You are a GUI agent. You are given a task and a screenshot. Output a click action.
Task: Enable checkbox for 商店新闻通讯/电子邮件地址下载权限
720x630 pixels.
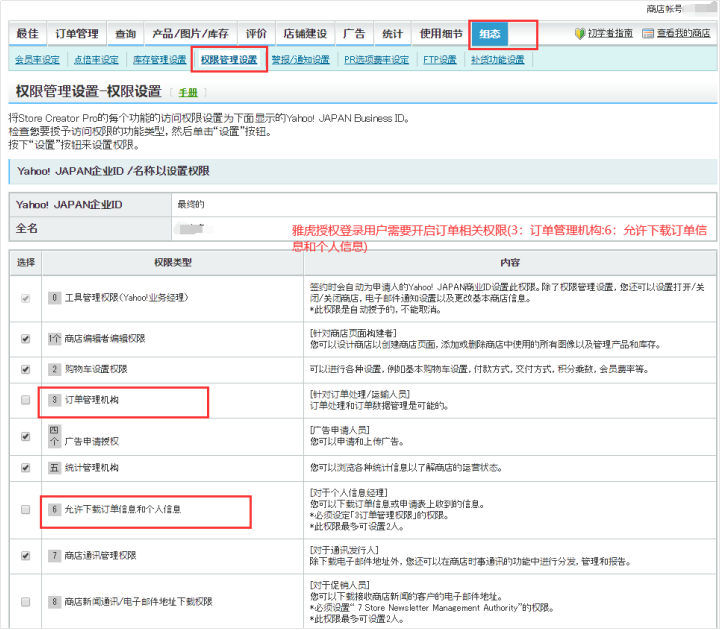26,602
